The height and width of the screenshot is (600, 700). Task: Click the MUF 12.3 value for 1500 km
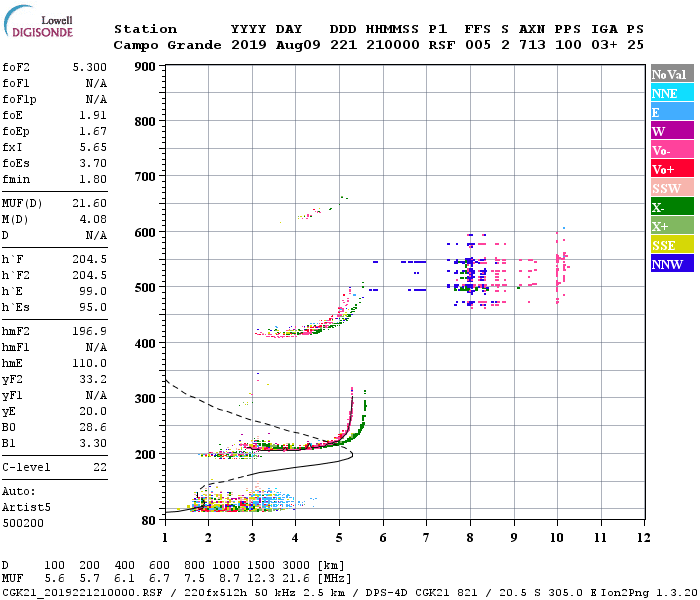coord(261,579)
